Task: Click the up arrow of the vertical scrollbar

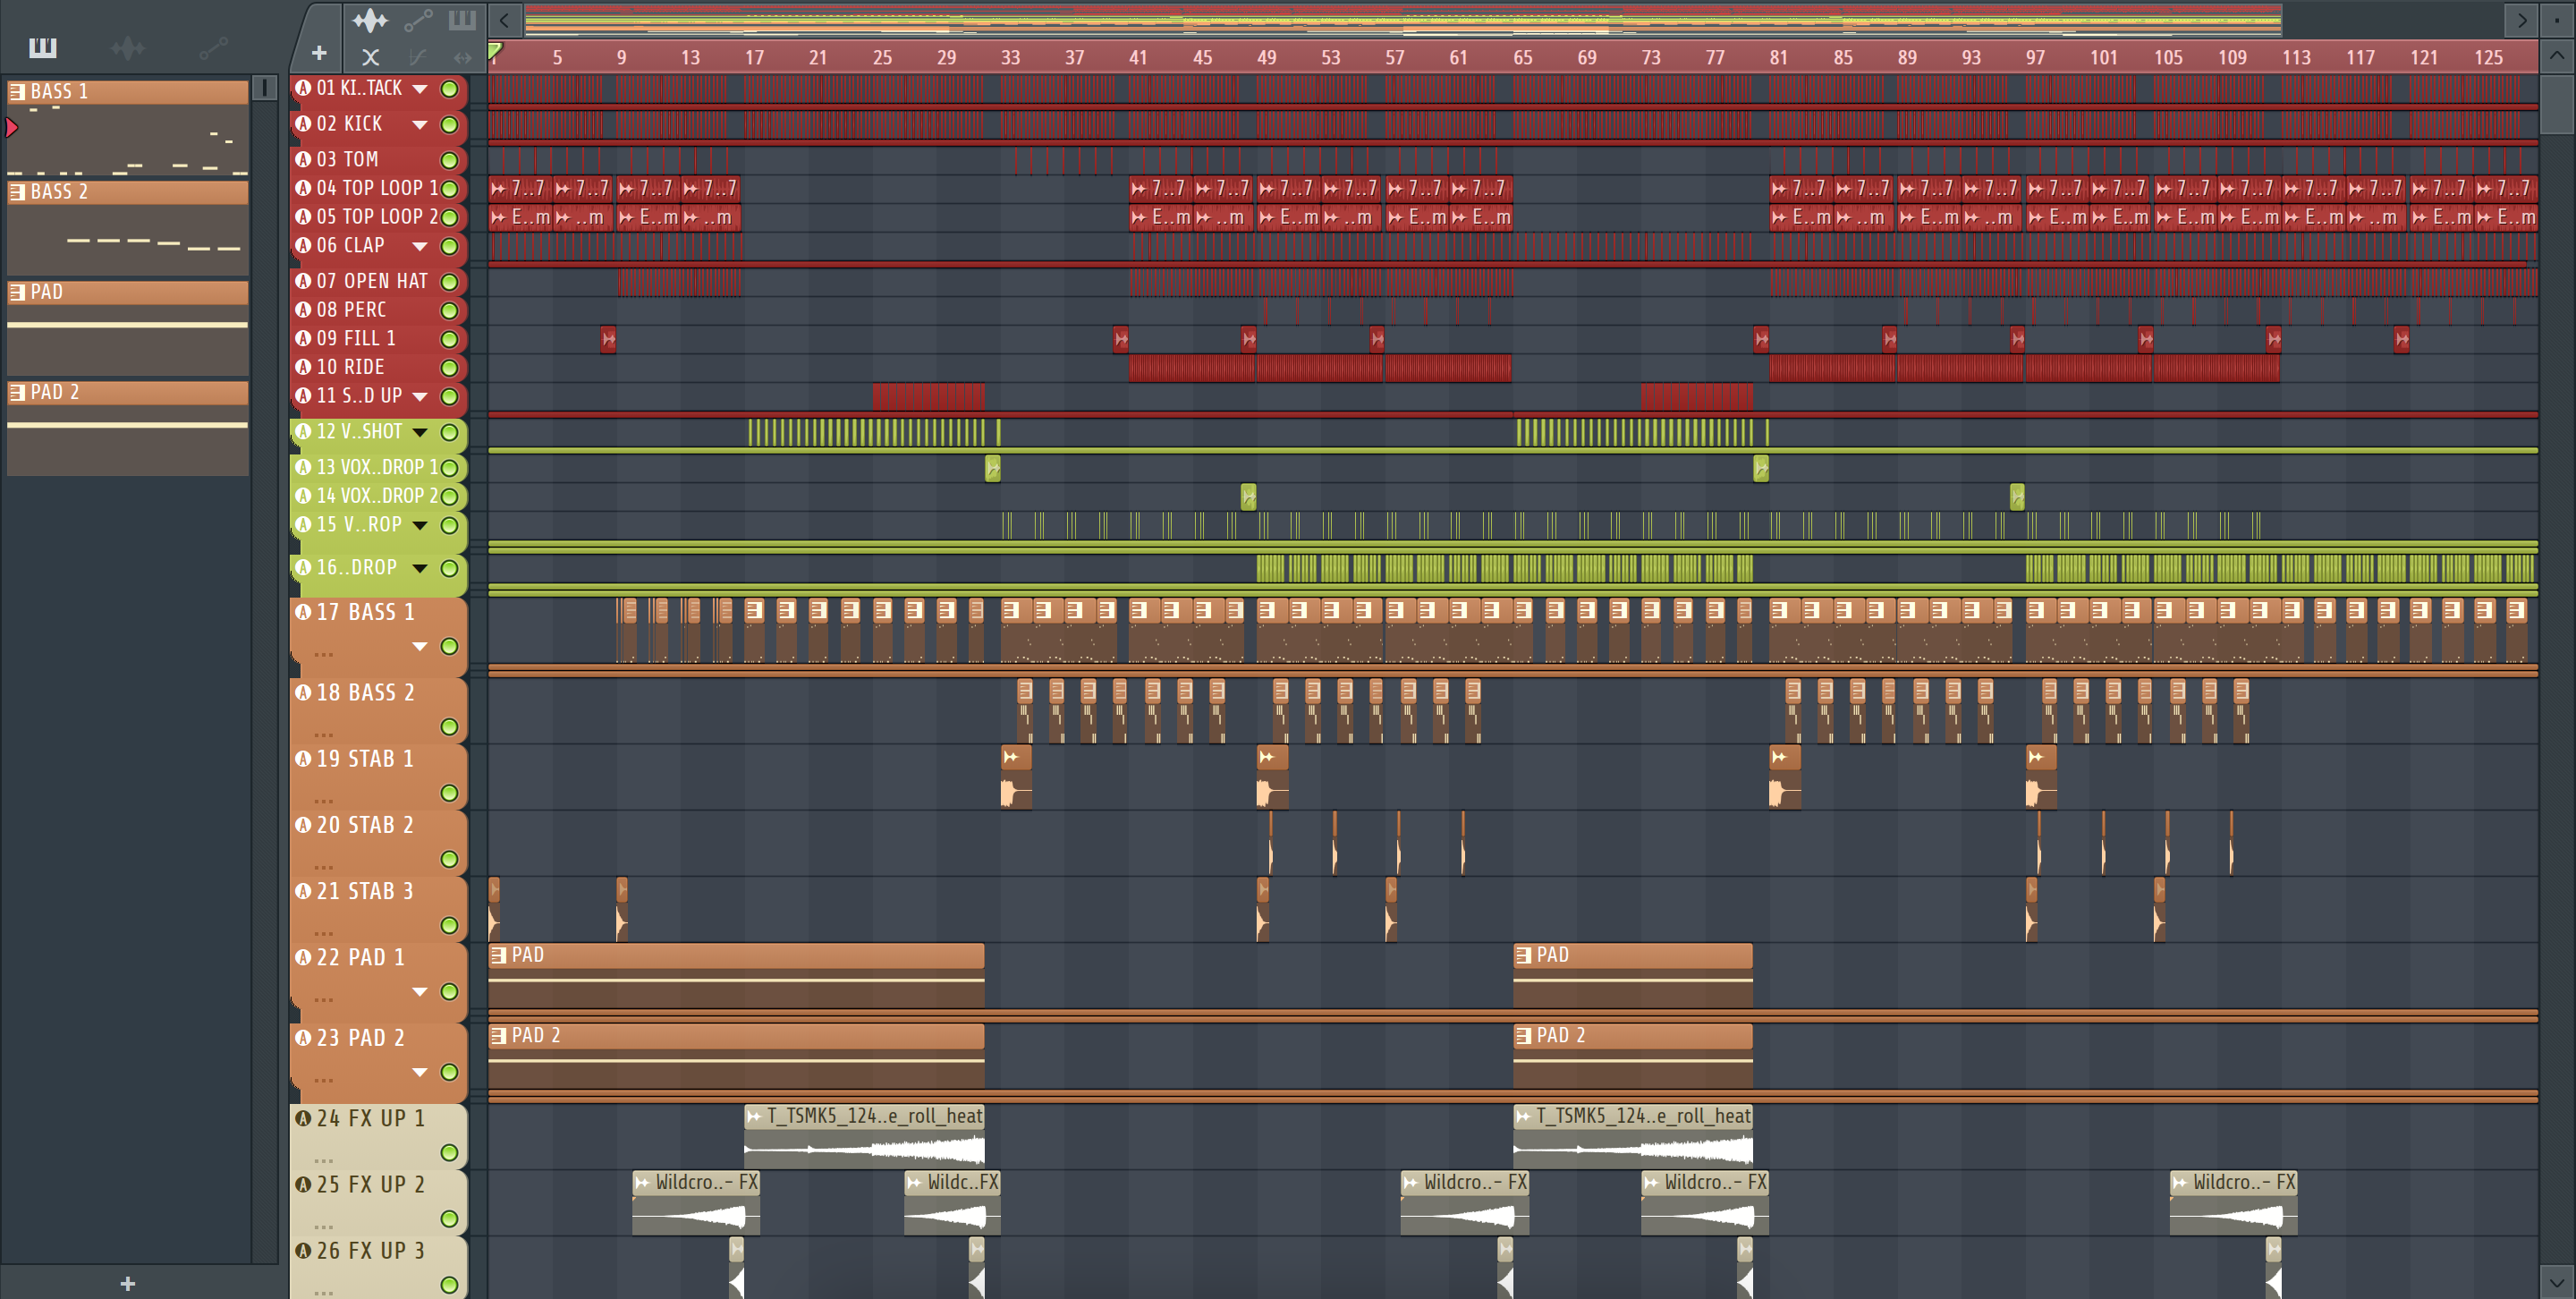Action: pyautogui.click(x=2557, y=56)
